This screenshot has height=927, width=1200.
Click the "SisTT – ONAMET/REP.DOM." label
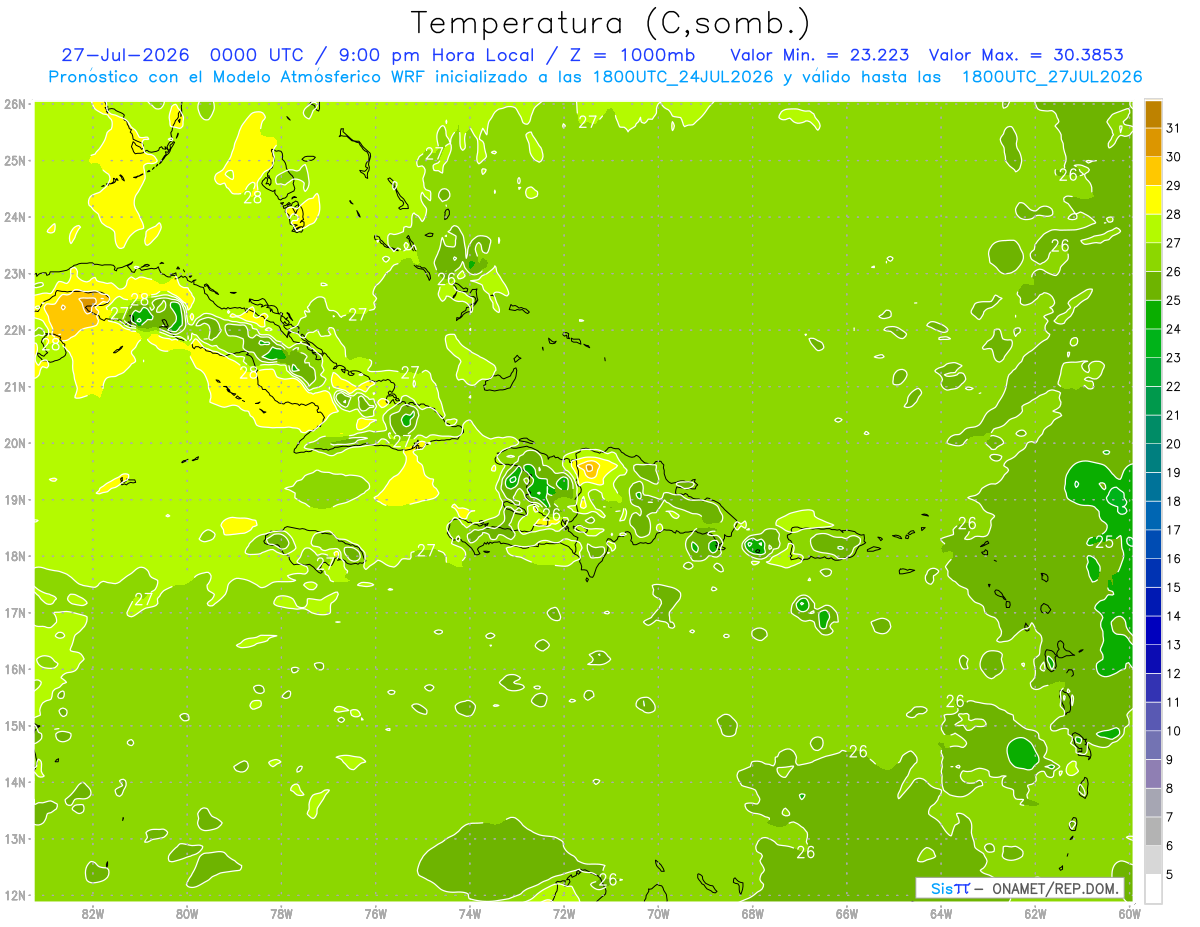(1020, 888)
